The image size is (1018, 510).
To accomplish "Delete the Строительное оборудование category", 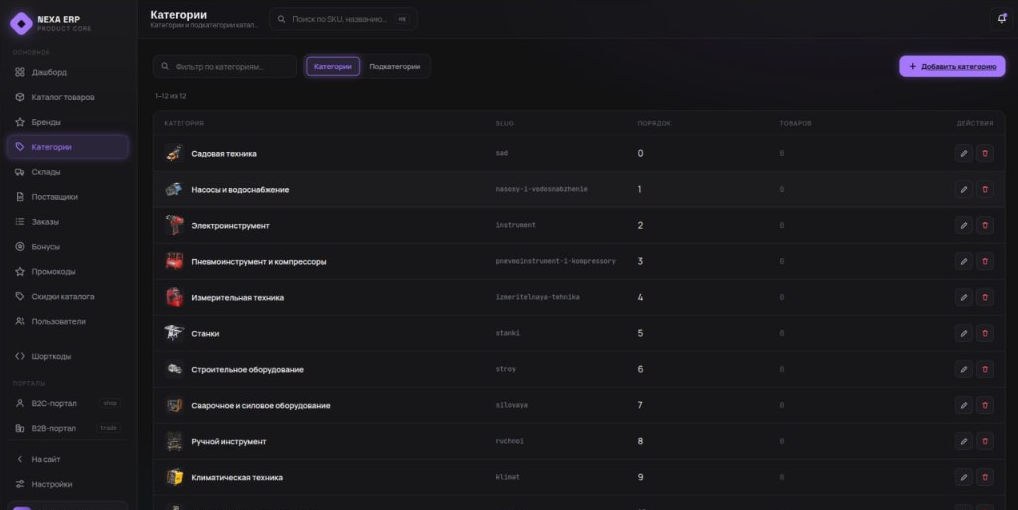I will pyautogui.click(x=985, y=369).
